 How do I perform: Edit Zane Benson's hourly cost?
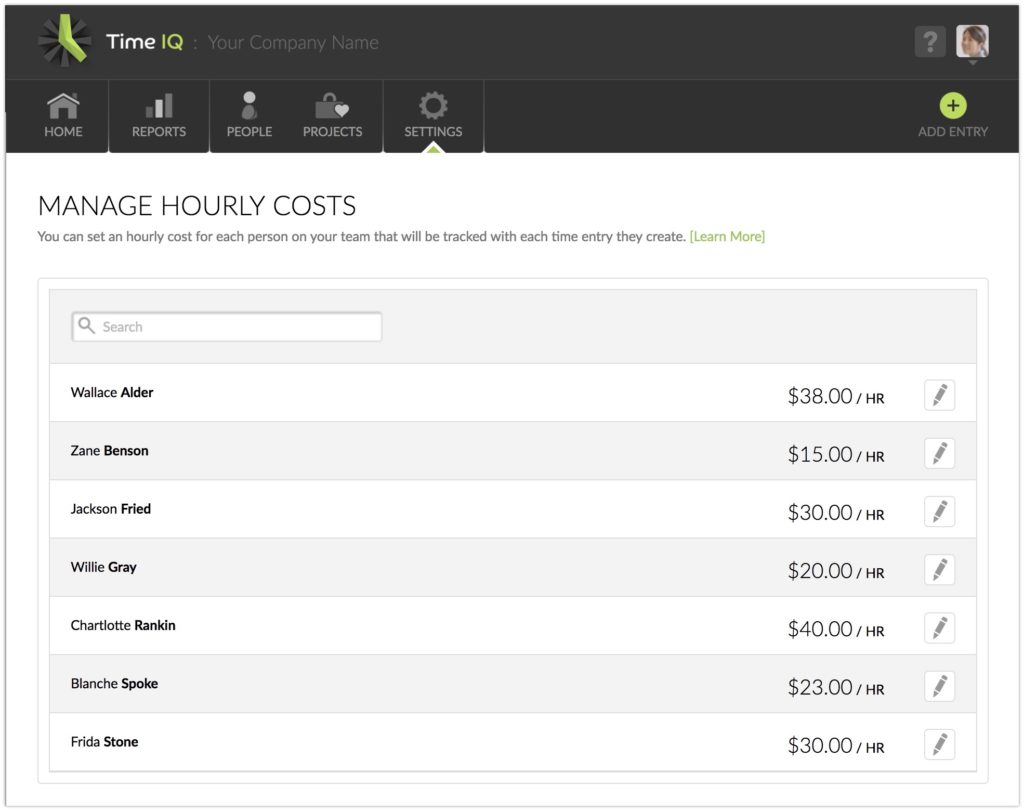938,453
